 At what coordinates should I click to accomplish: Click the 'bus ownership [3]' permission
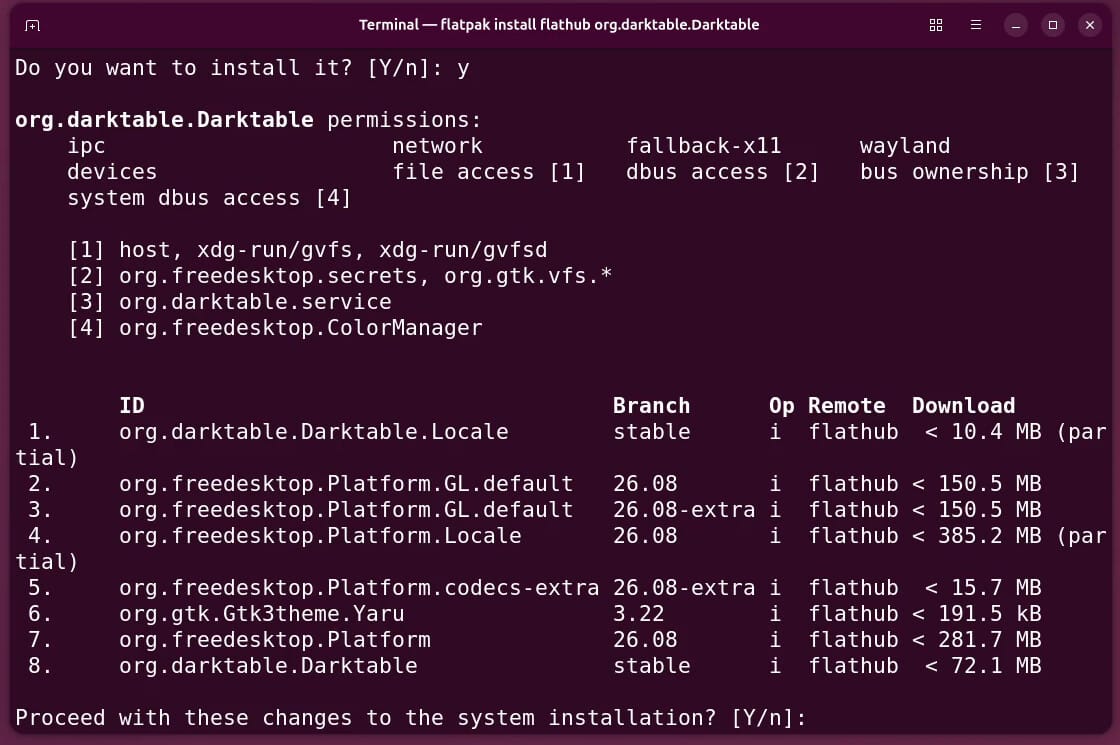tap(970, 171)
